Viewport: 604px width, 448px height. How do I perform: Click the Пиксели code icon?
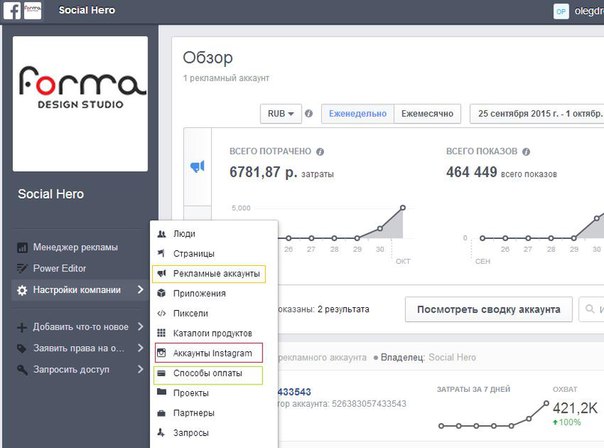click(x=161, y=314)
